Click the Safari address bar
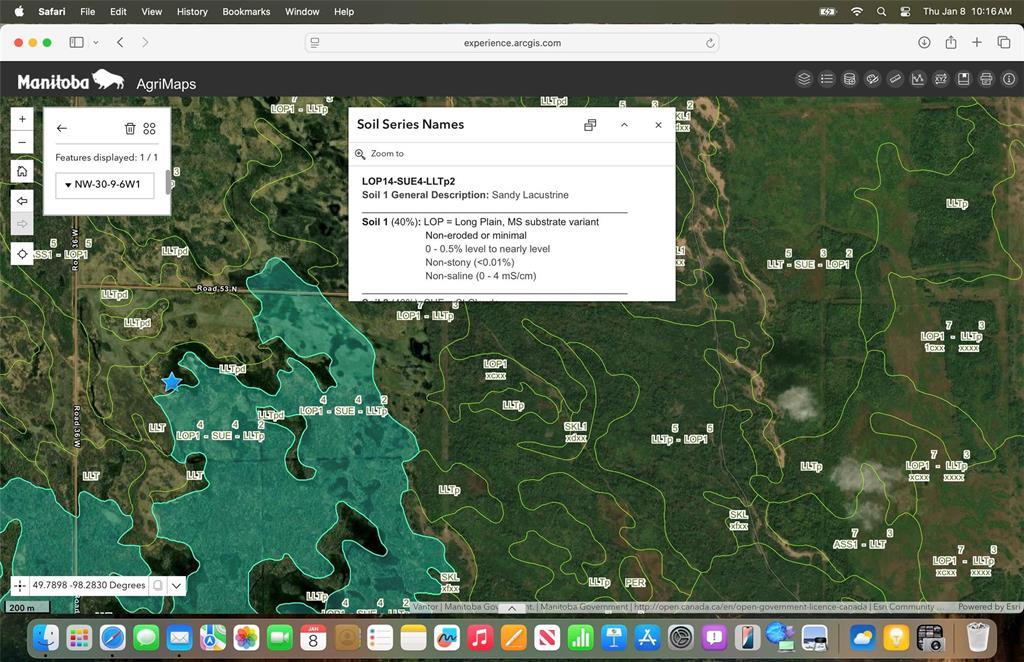Viewport: 1024px width, 662px height. (512, 43)
